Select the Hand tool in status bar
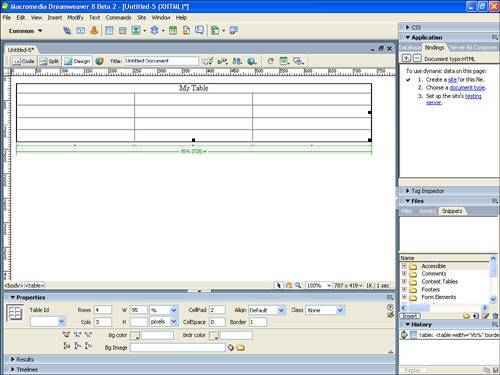Screen dimensions: 500x375 (289, 285)
